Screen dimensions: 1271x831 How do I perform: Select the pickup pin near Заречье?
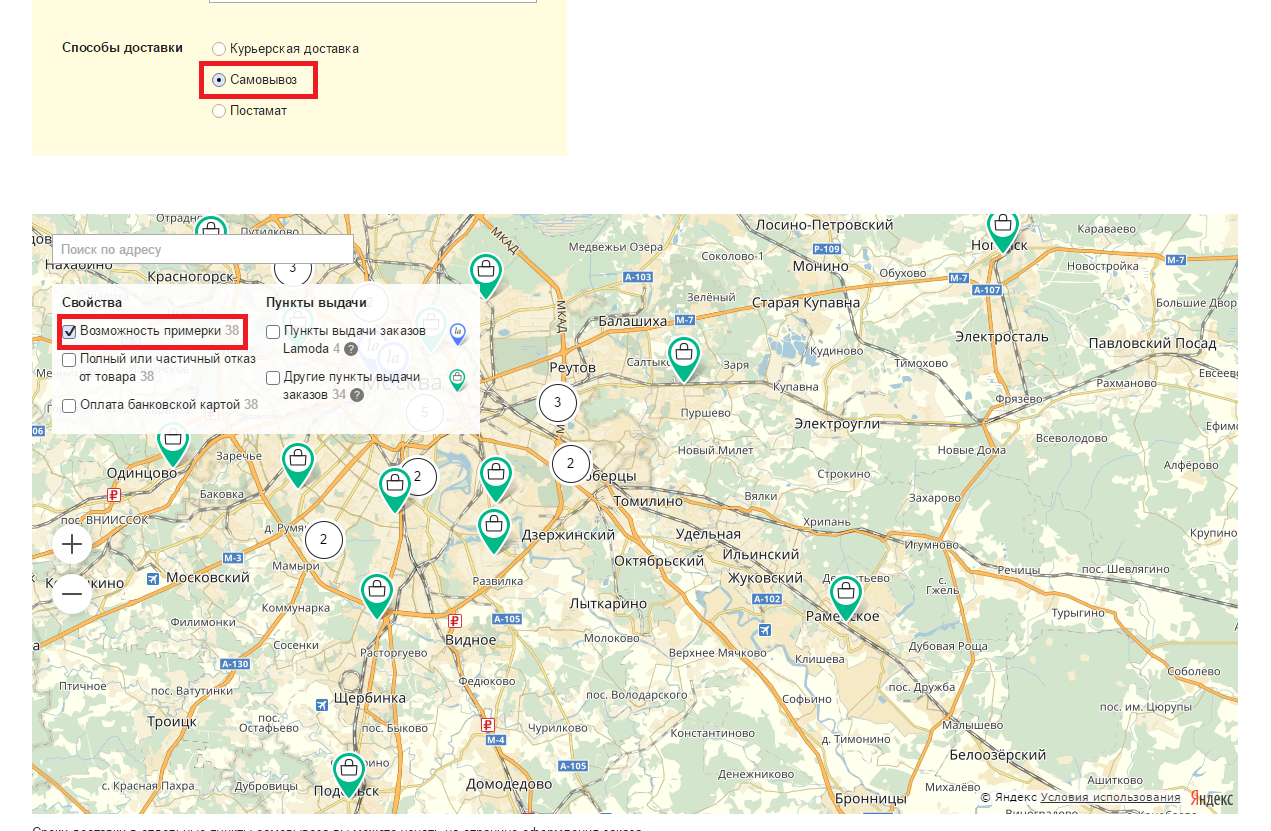(298, 464)
